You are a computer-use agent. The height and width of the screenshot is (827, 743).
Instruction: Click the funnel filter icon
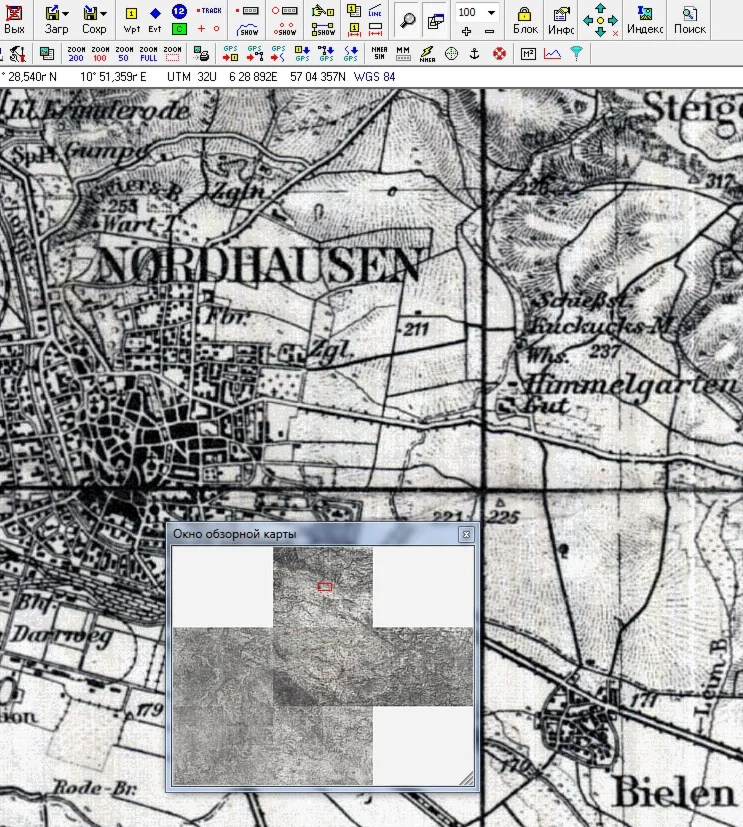(576, 53)
